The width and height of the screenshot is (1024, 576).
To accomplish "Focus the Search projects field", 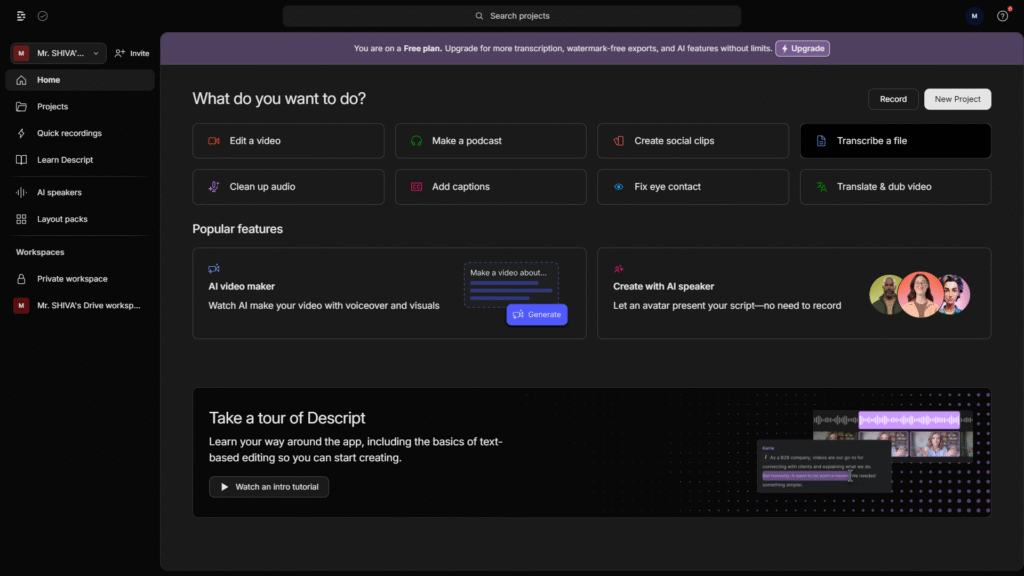I will (512, 16).
